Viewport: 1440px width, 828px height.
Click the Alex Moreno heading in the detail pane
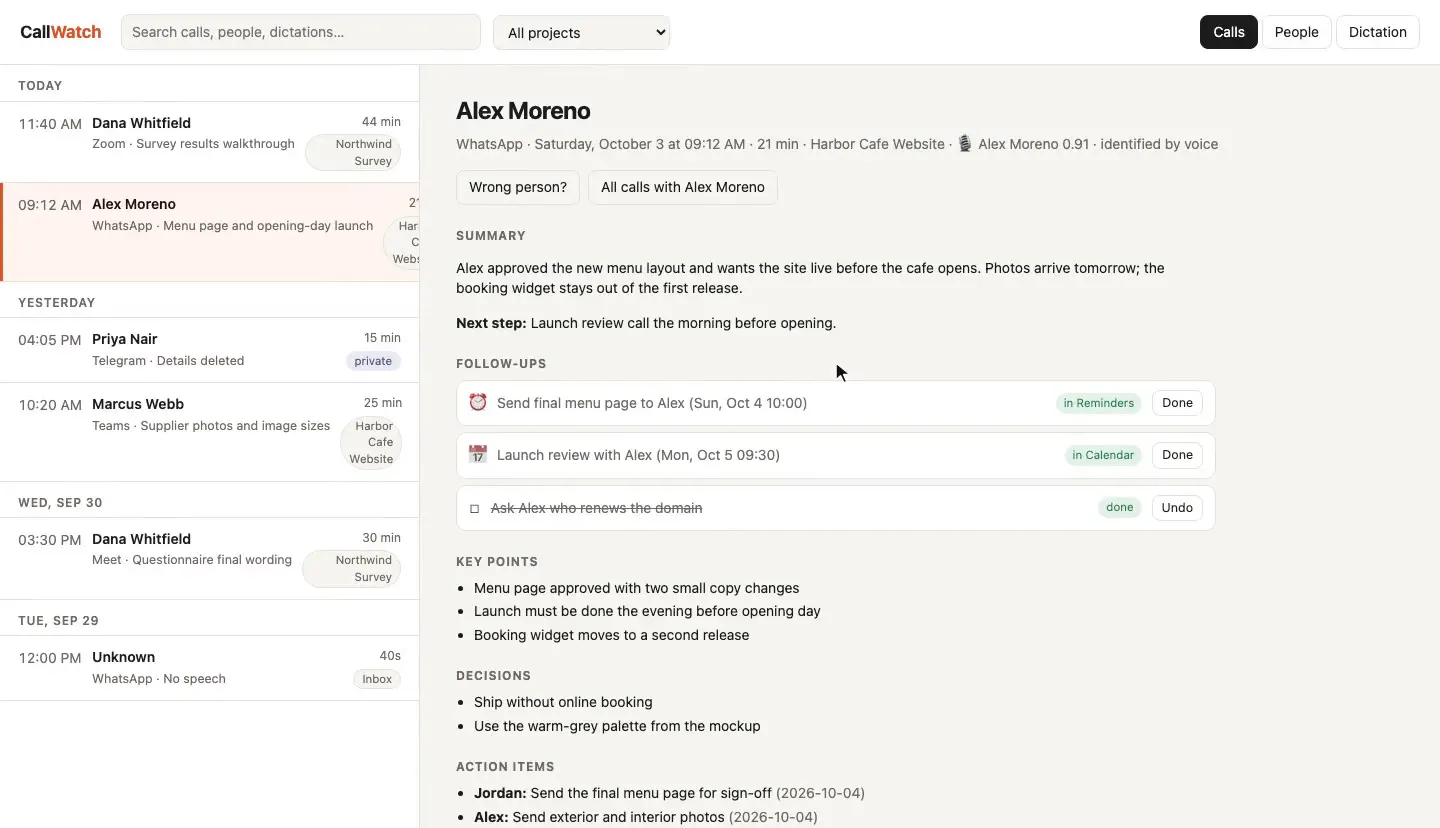523,111
